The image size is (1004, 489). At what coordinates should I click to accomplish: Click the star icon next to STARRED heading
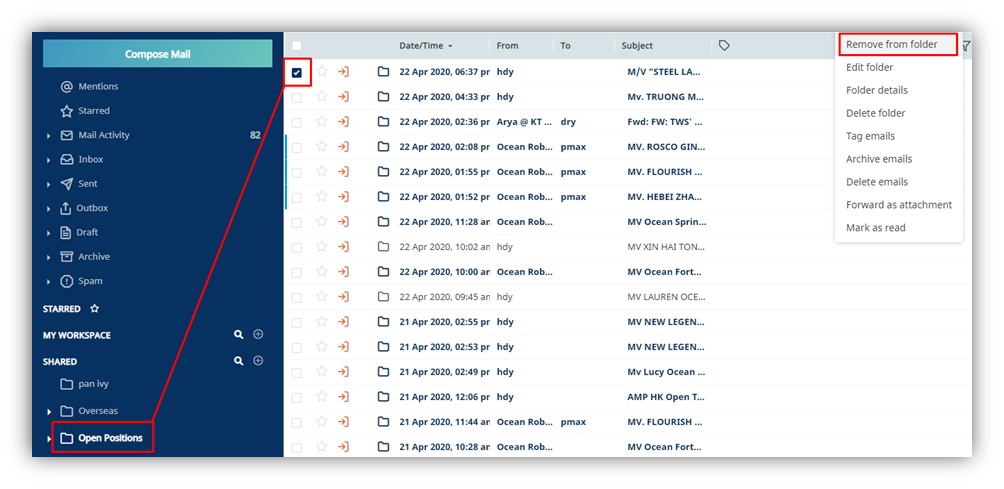pos(95,309)
